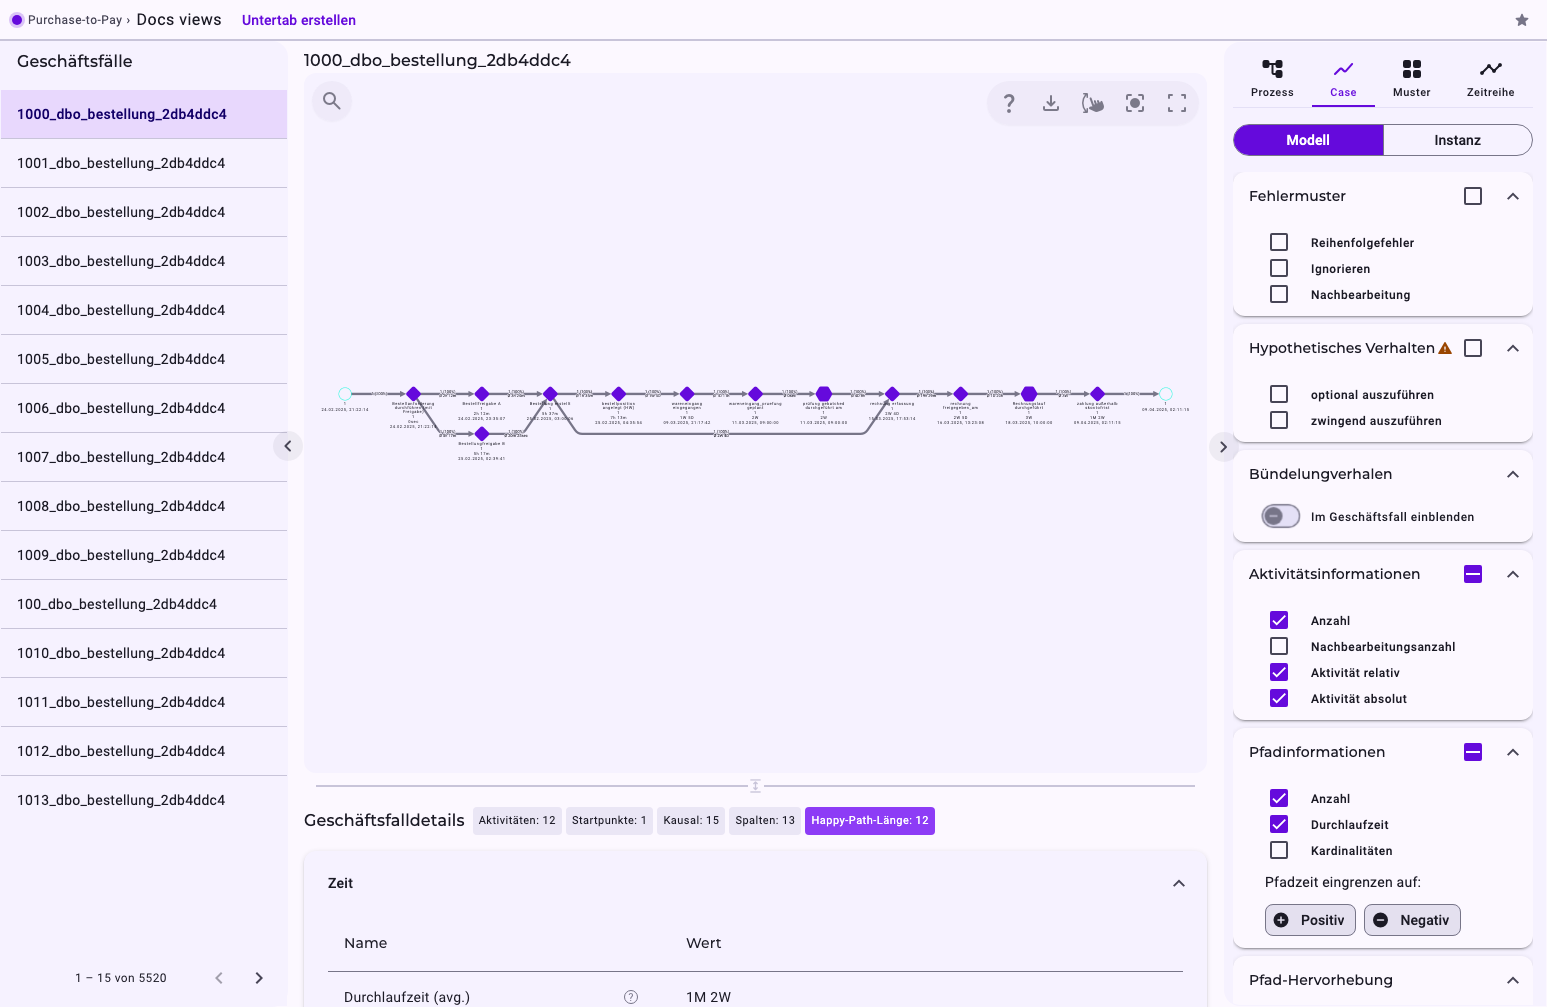1547x1007 pixels.
Task: Collapse the Pfadinformationen section
Action: click(x=1513, y=752)
